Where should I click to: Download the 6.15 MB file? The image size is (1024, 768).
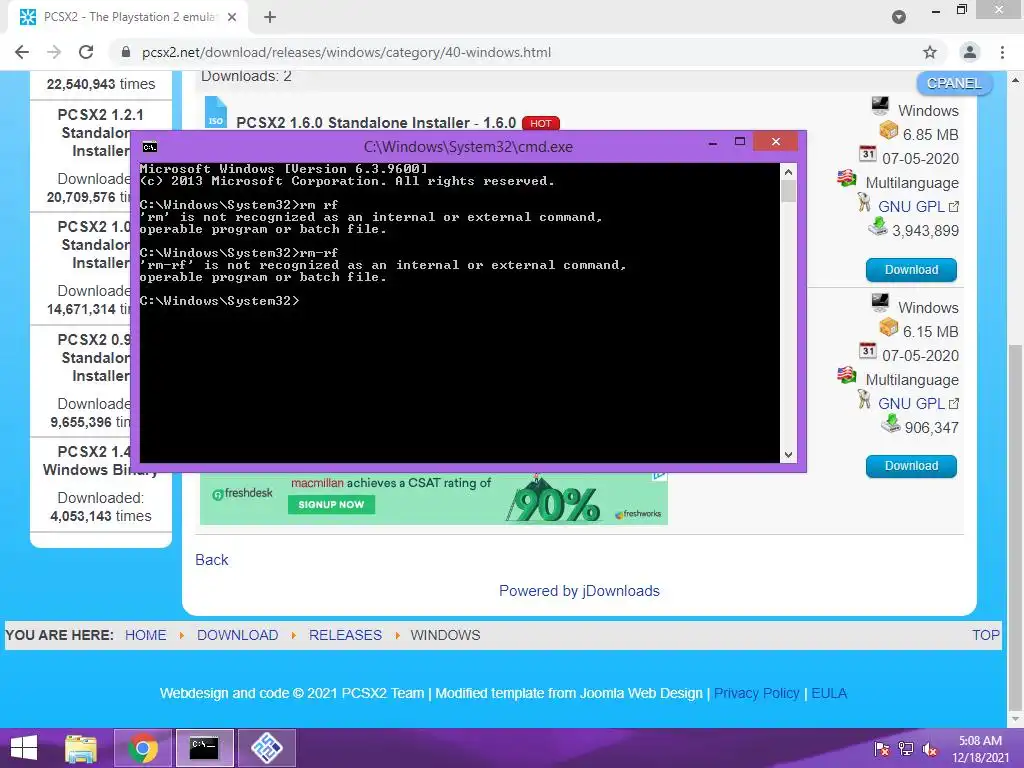pyautogui.click(x=911, y=466)
